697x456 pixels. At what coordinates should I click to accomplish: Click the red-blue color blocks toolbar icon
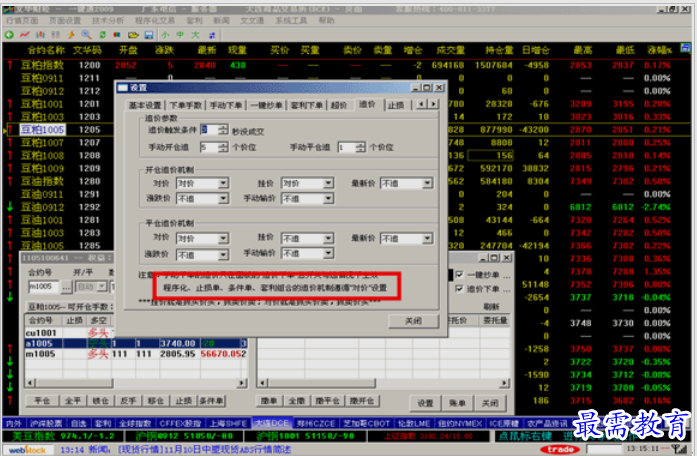click(117, 35)
